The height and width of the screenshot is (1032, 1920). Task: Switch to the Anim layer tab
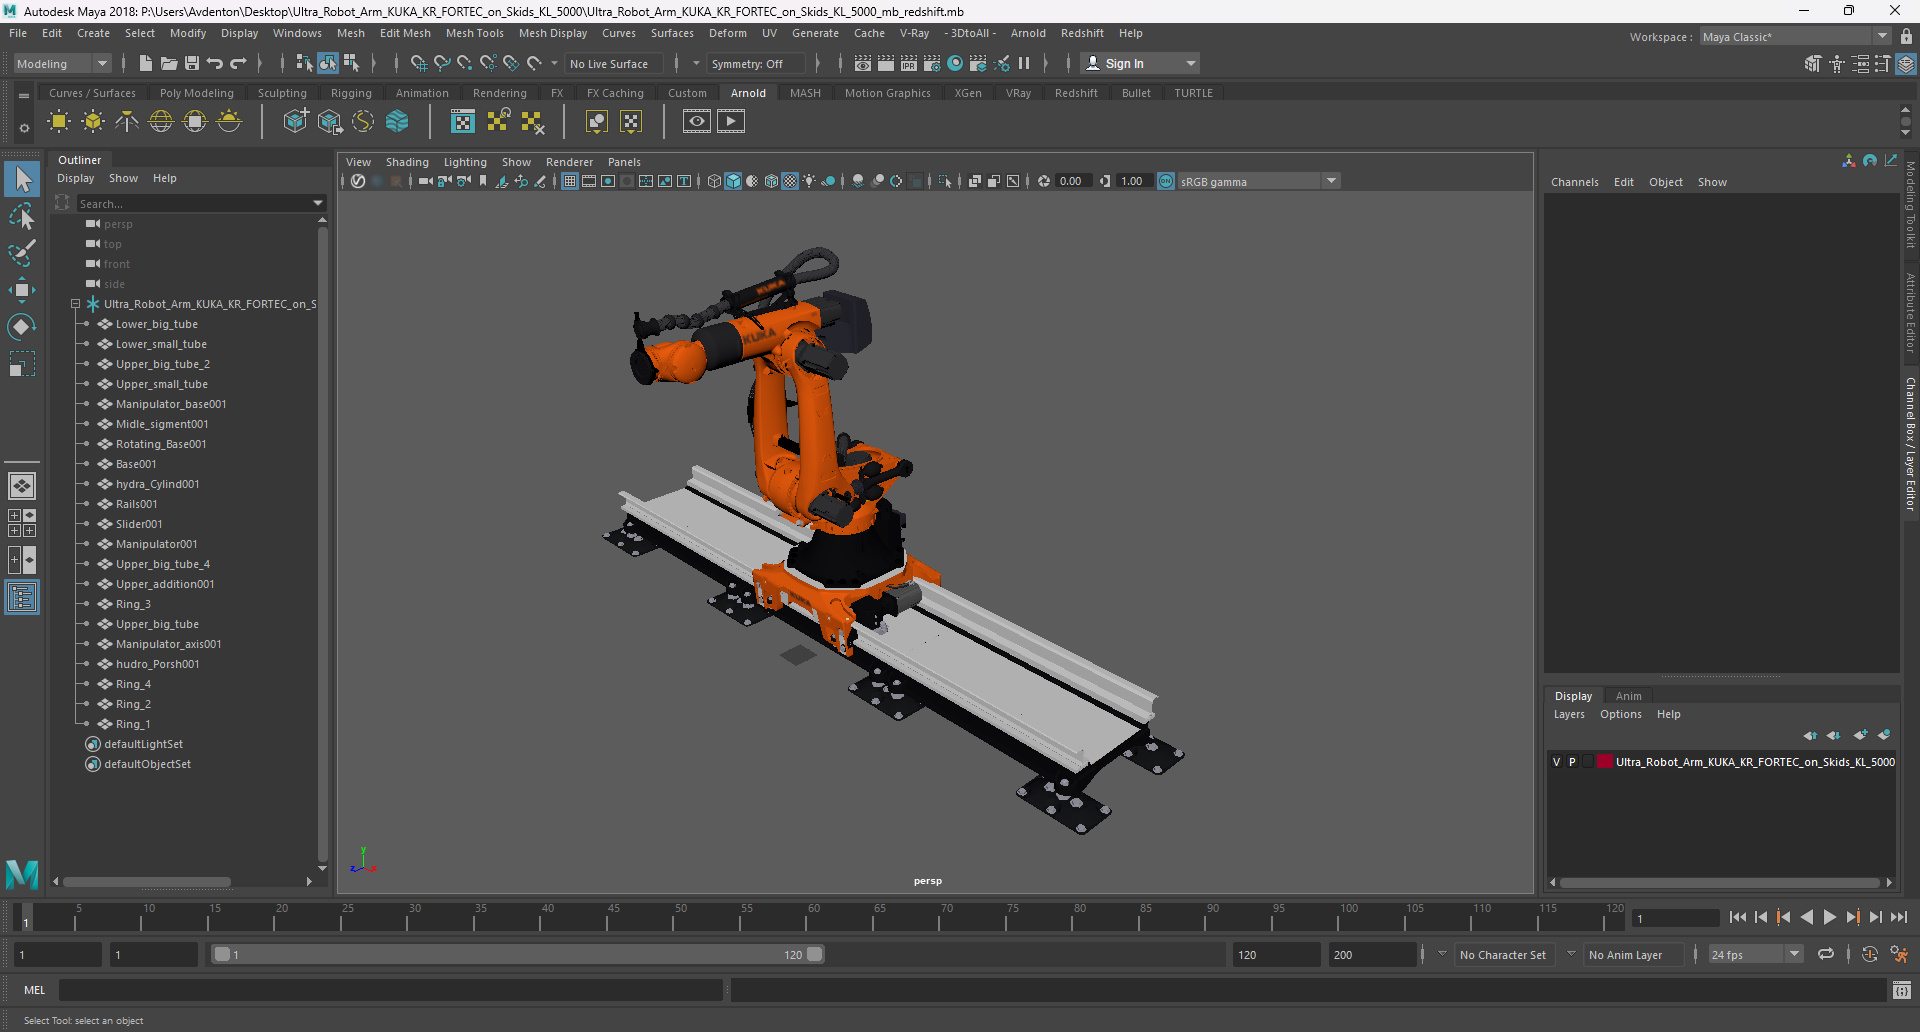[1628, 696]
